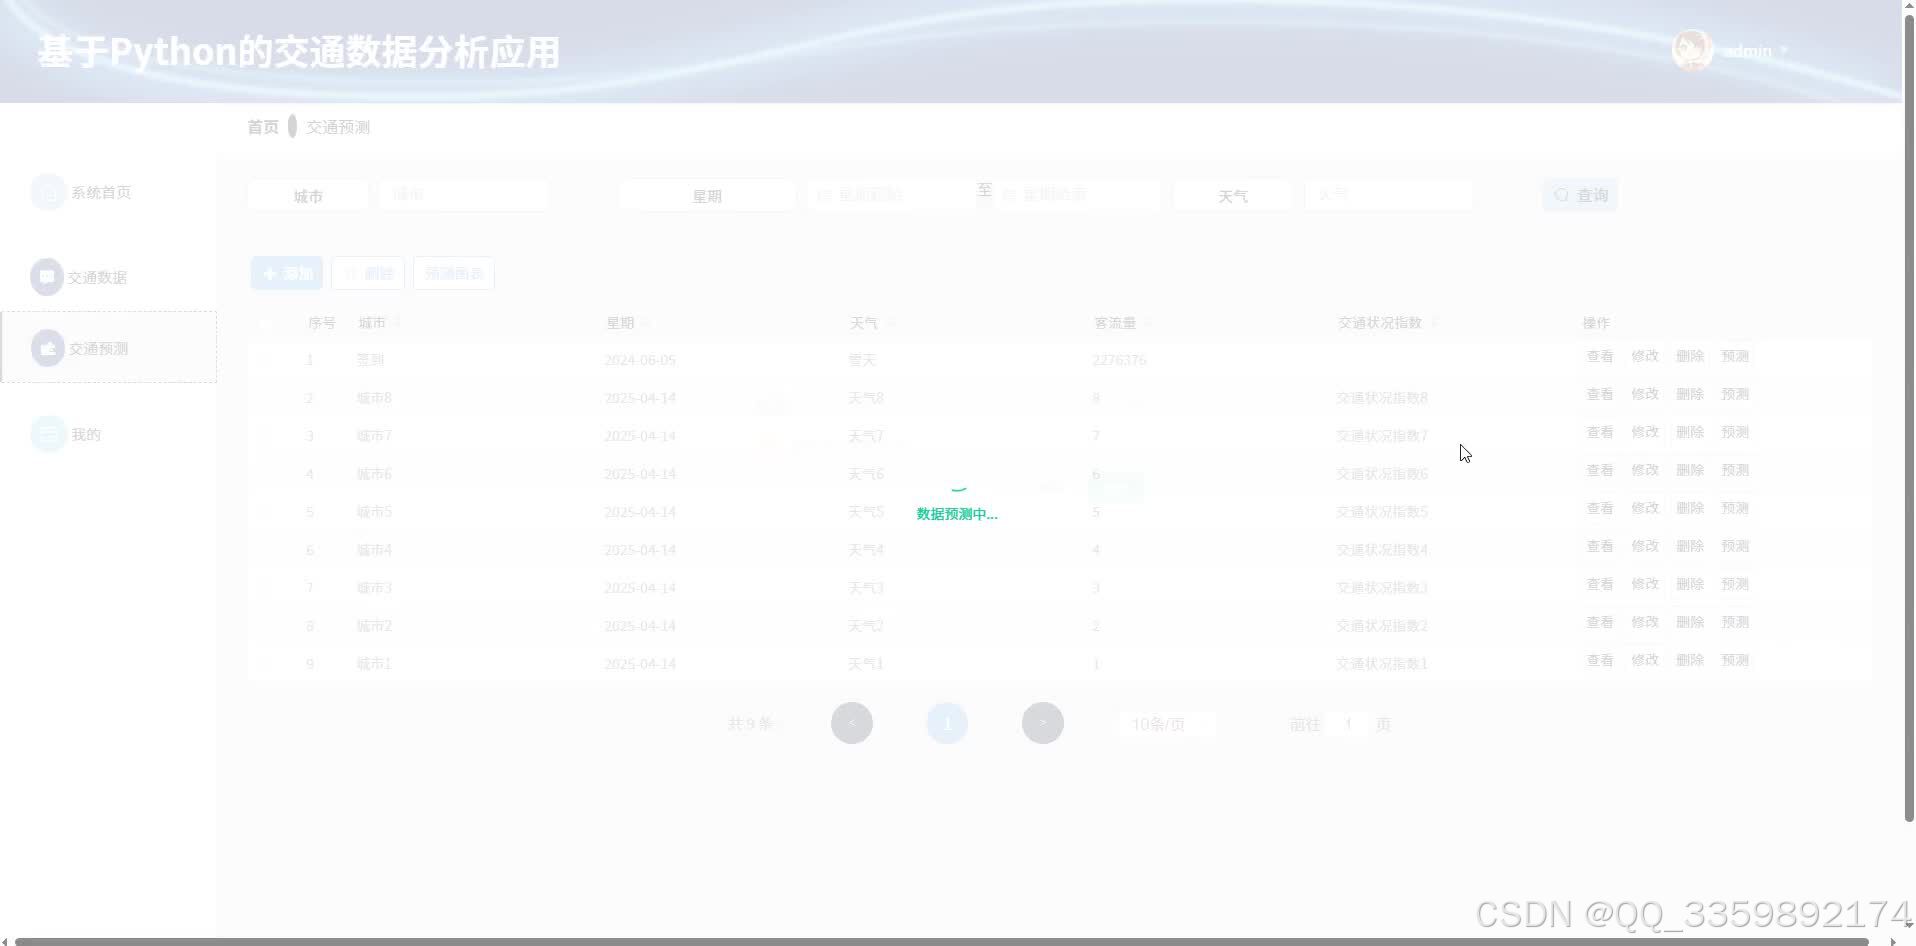Click the trash icon on the 删除 button
1916x946 pixels.
350,273
